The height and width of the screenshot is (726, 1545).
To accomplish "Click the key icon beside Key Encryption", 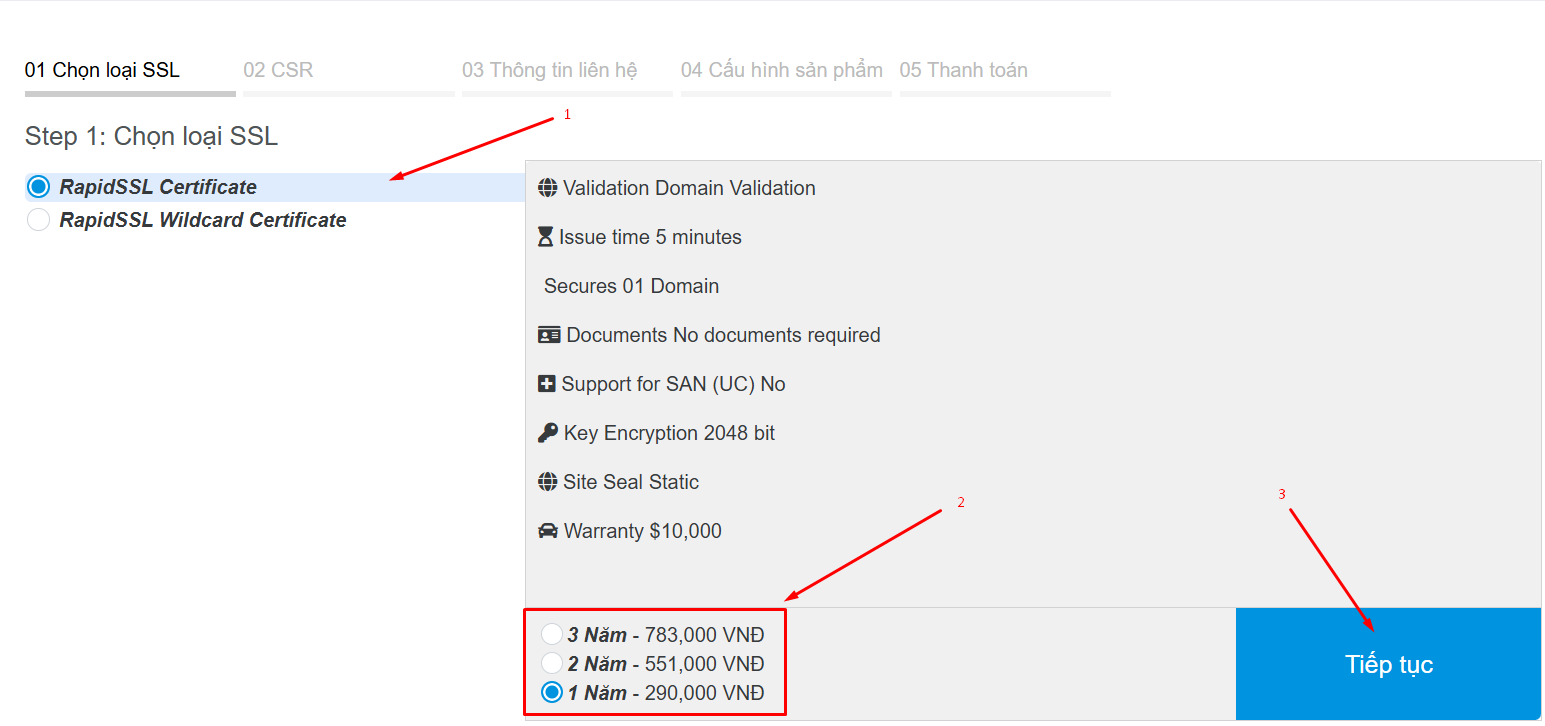I will (547, 433).
